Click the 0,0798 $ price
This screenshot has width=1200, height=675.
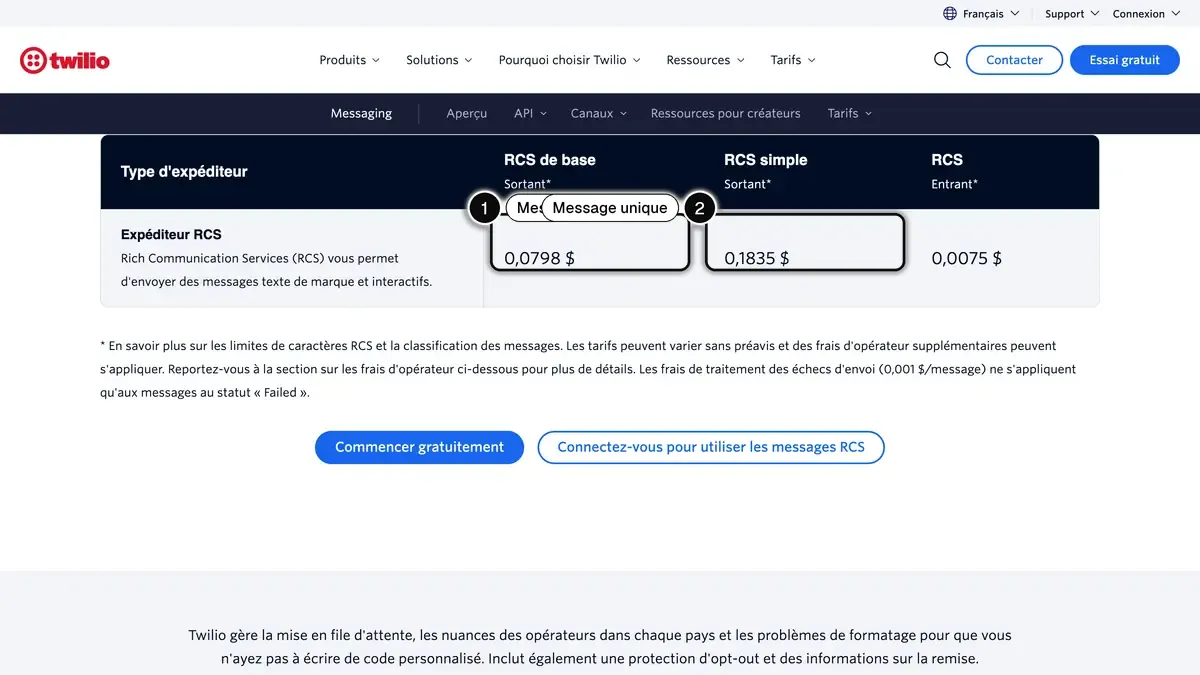pos(539,258)
